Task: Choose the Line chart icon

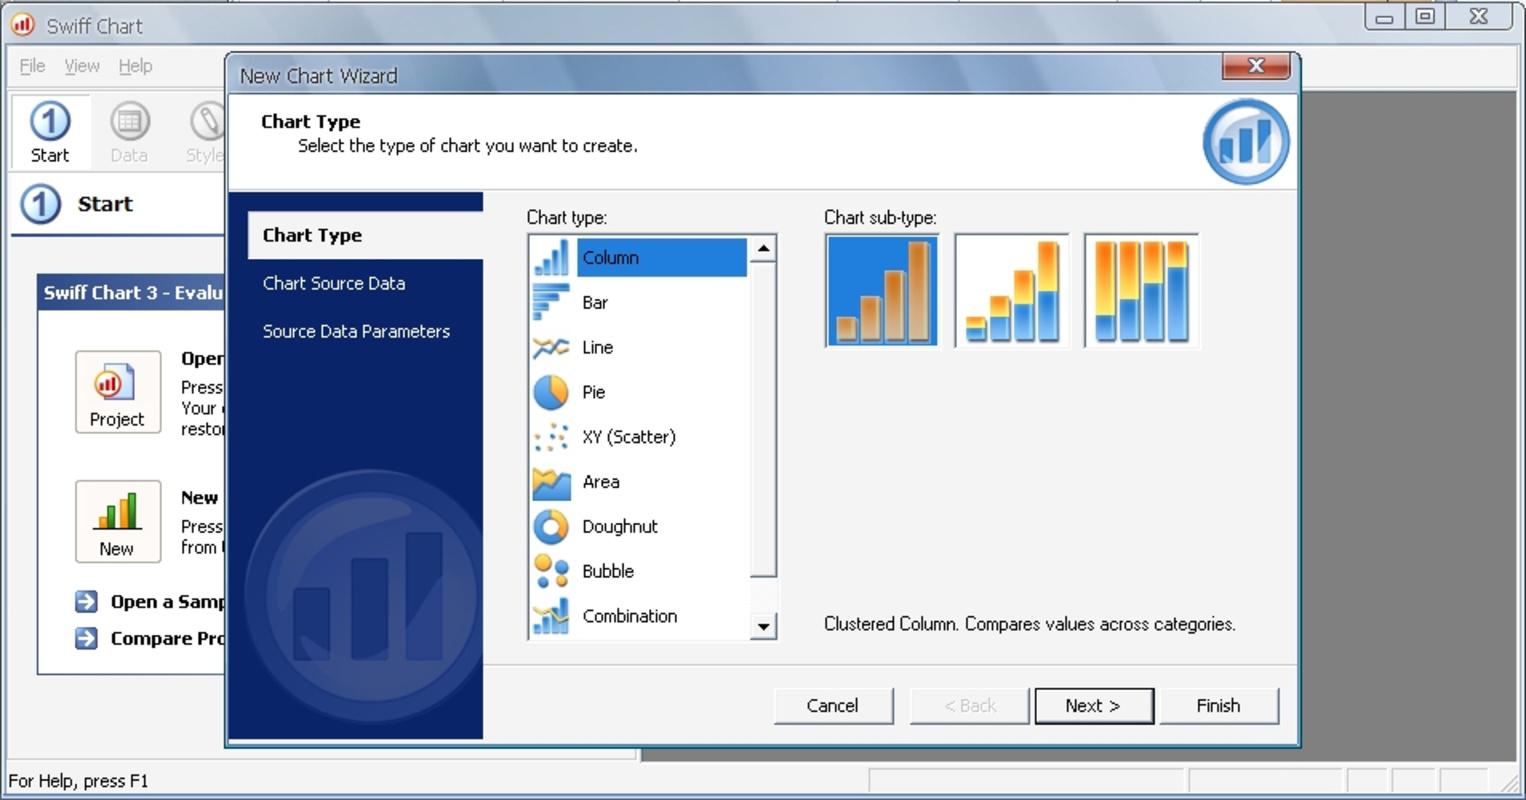Action: coord(551,347)
